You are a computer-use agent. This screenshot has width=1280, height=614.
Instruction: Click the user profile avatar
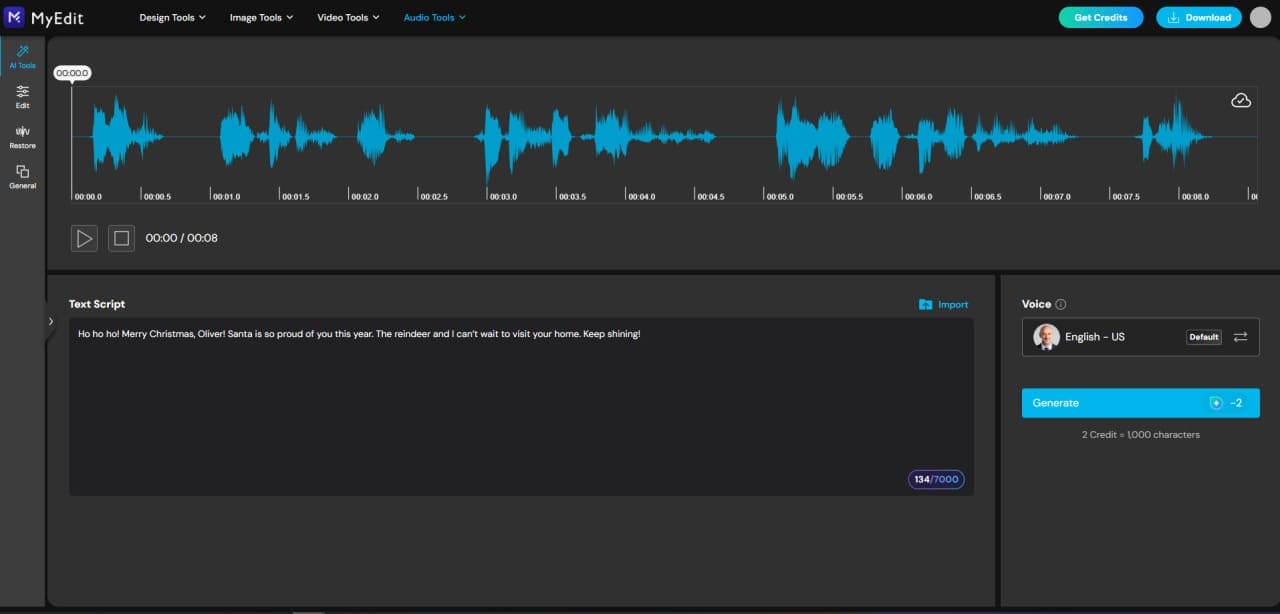pos(1260,17)
